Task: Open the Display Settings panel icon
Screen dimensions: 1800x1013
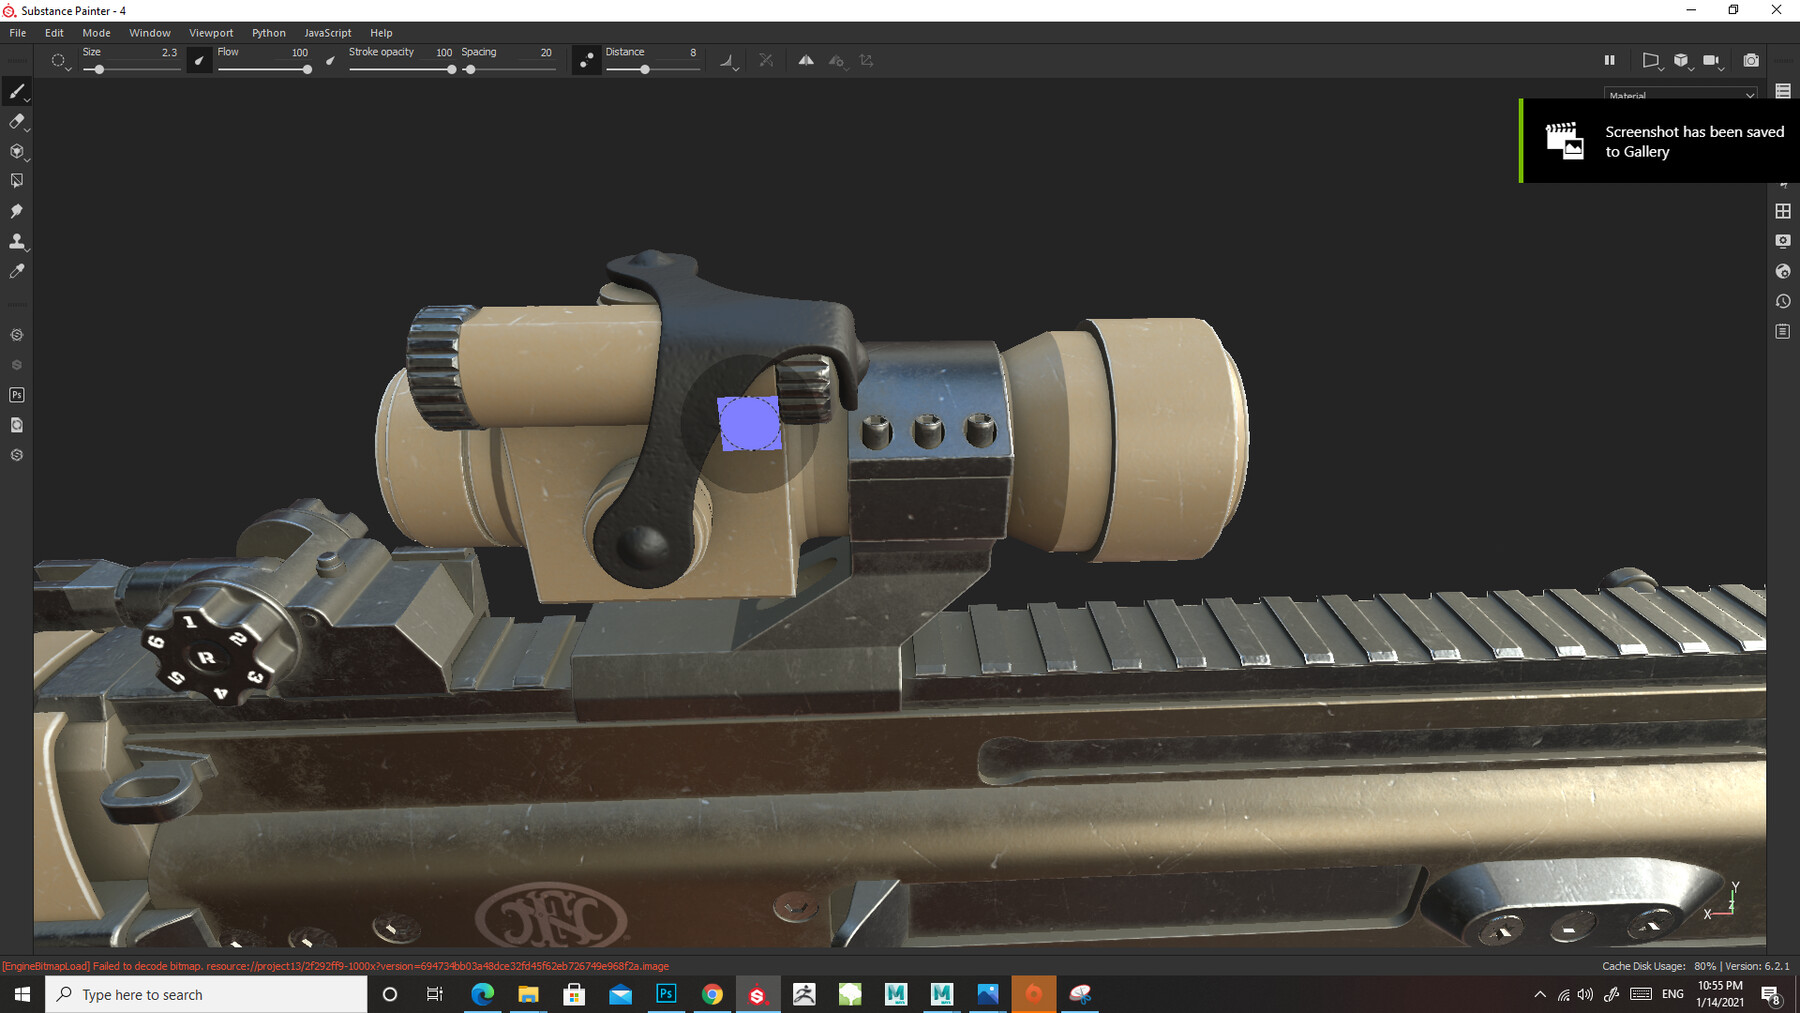Action: click(1783, 241)
